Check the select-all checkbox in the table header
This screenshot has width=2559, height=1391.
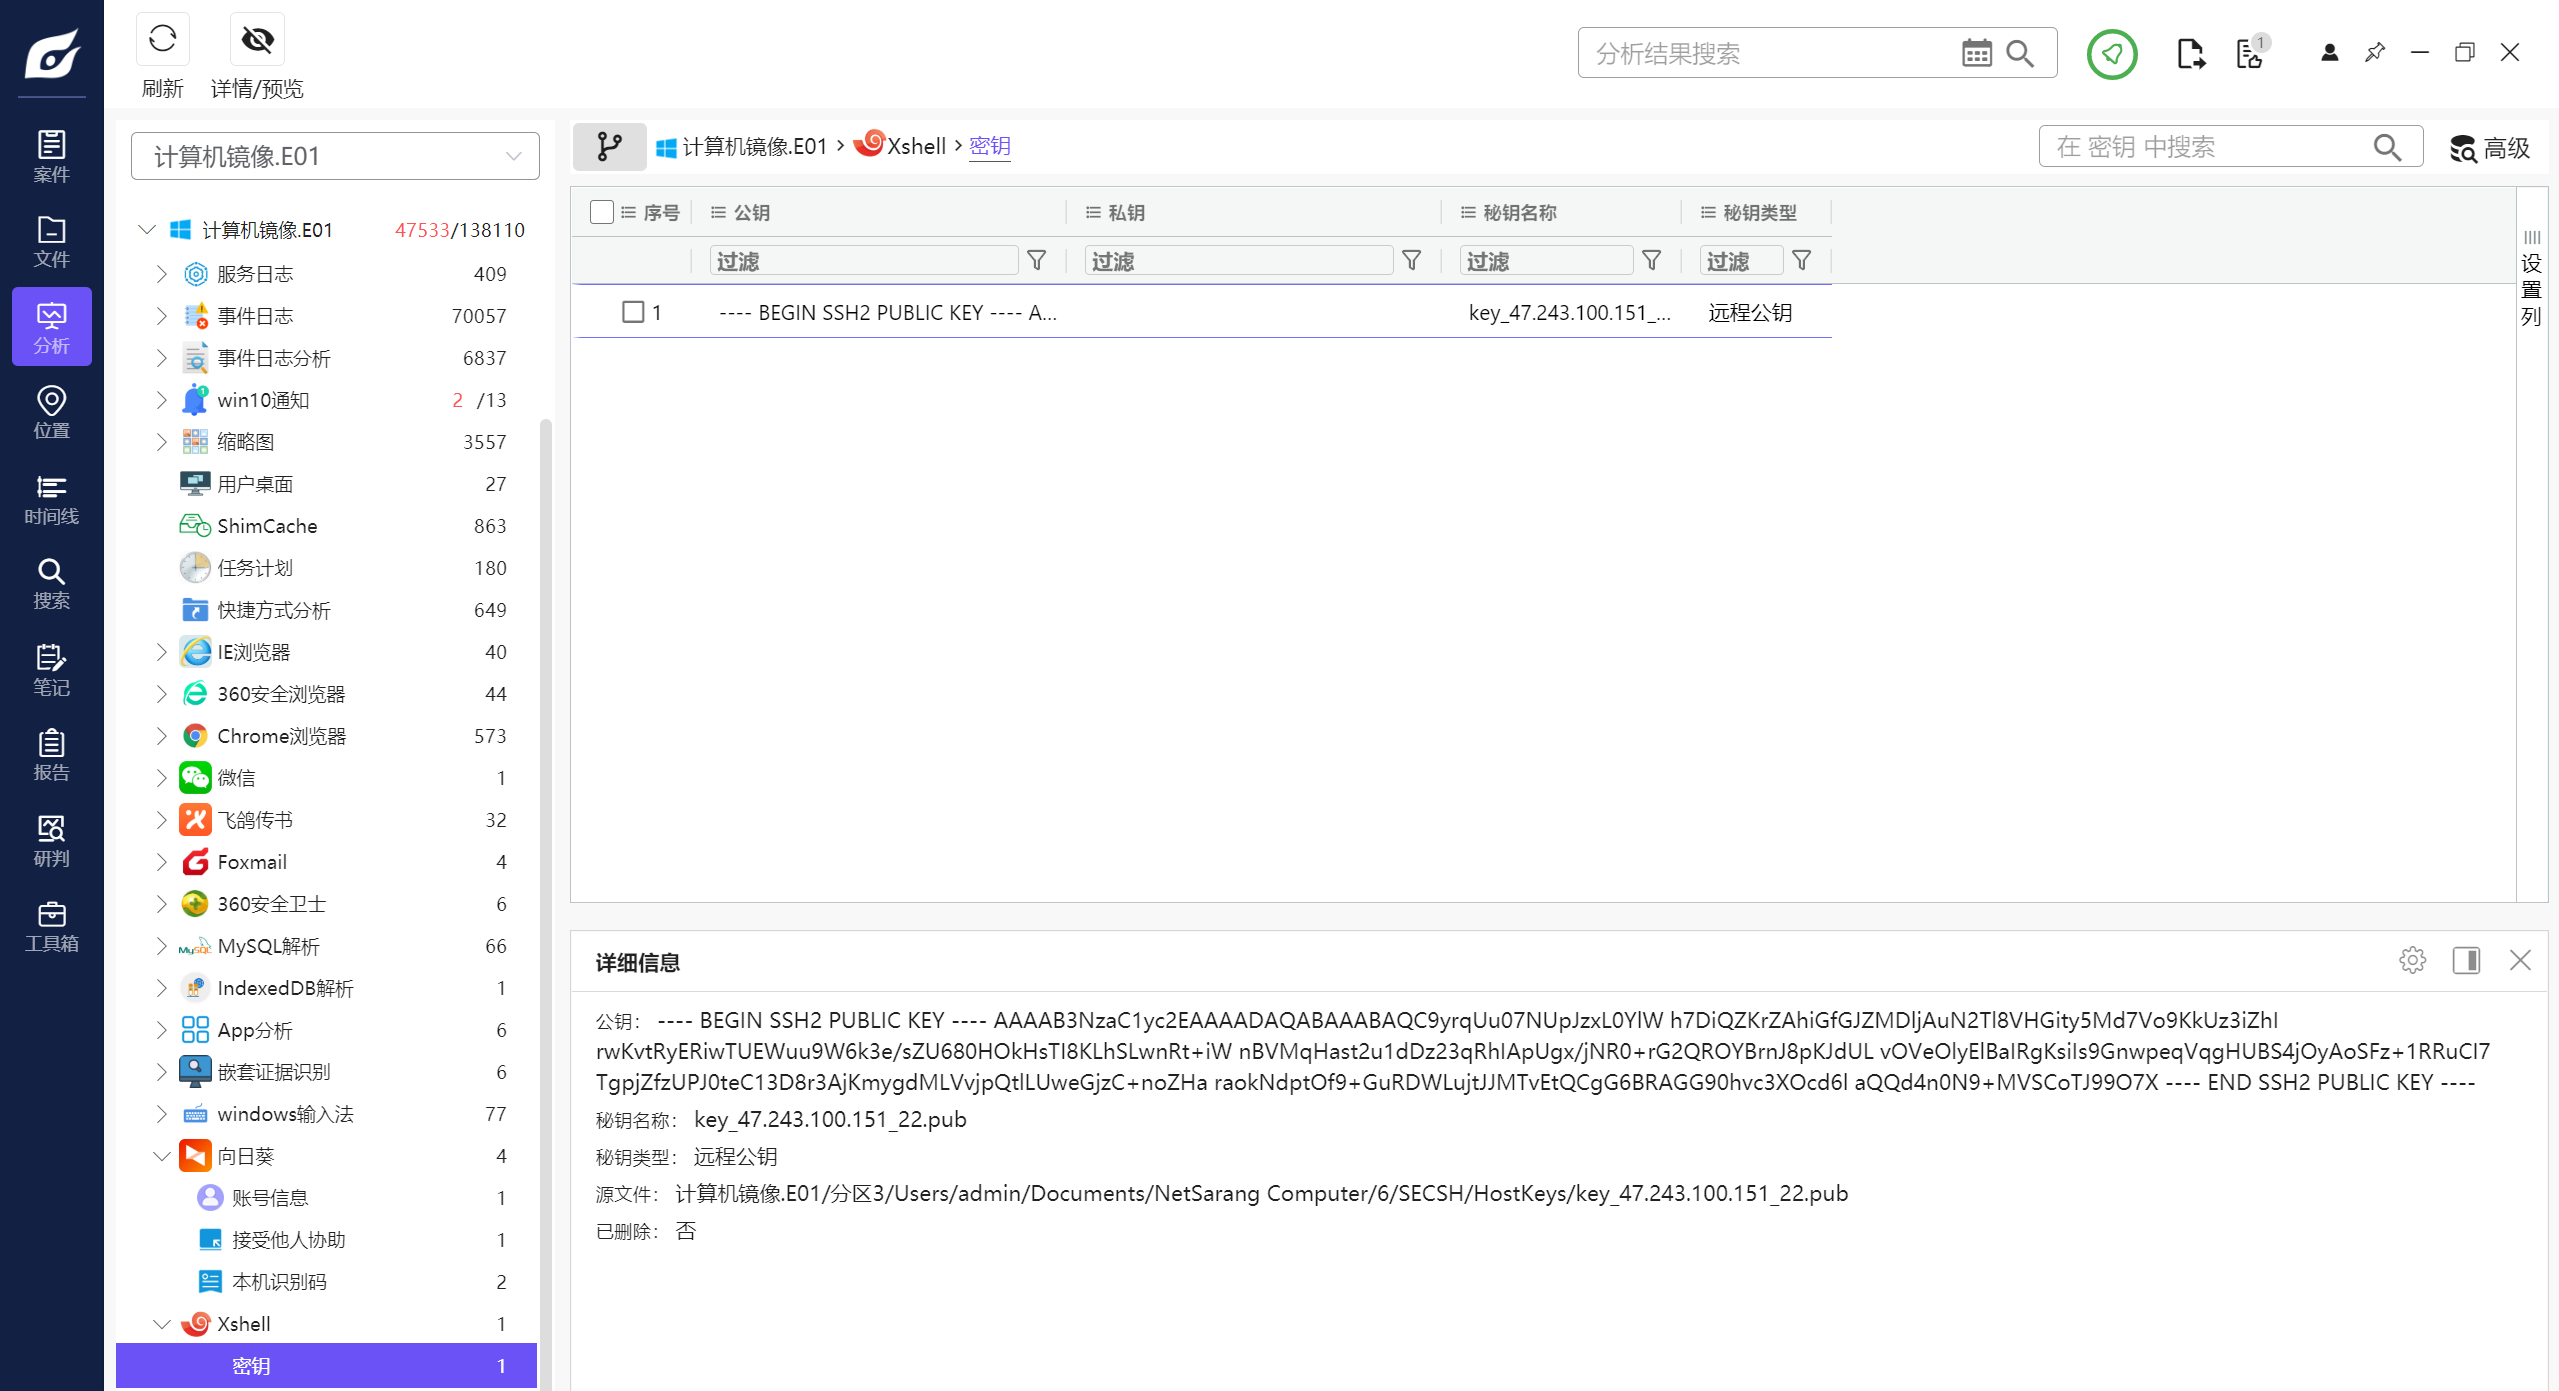point(602,212)
